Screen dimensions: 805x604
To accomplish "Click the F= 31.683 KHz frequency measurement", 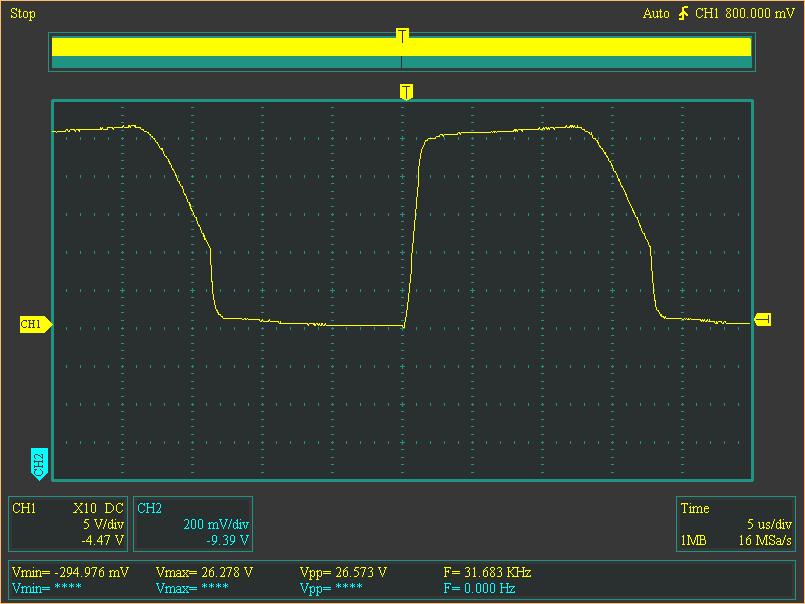I will tap(487, 573).
